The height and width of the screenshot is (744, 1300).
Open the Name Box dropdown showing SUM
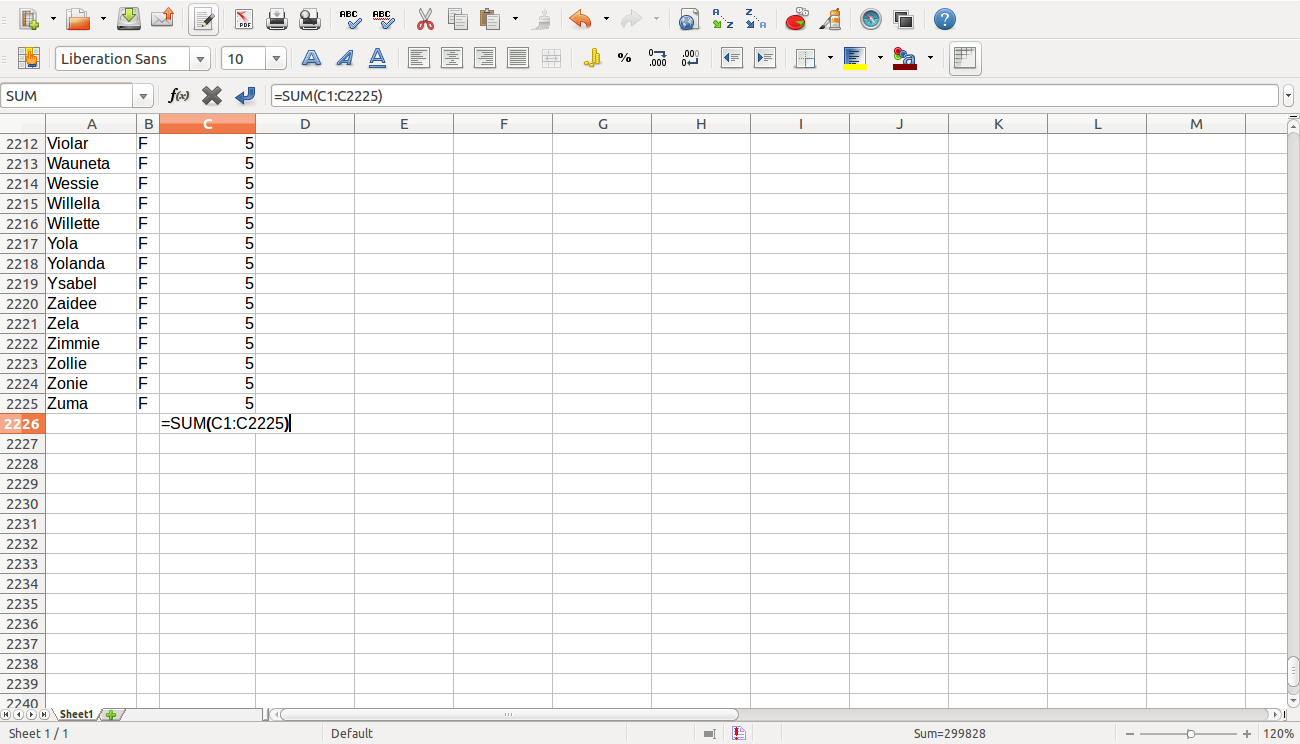[144, 96]
